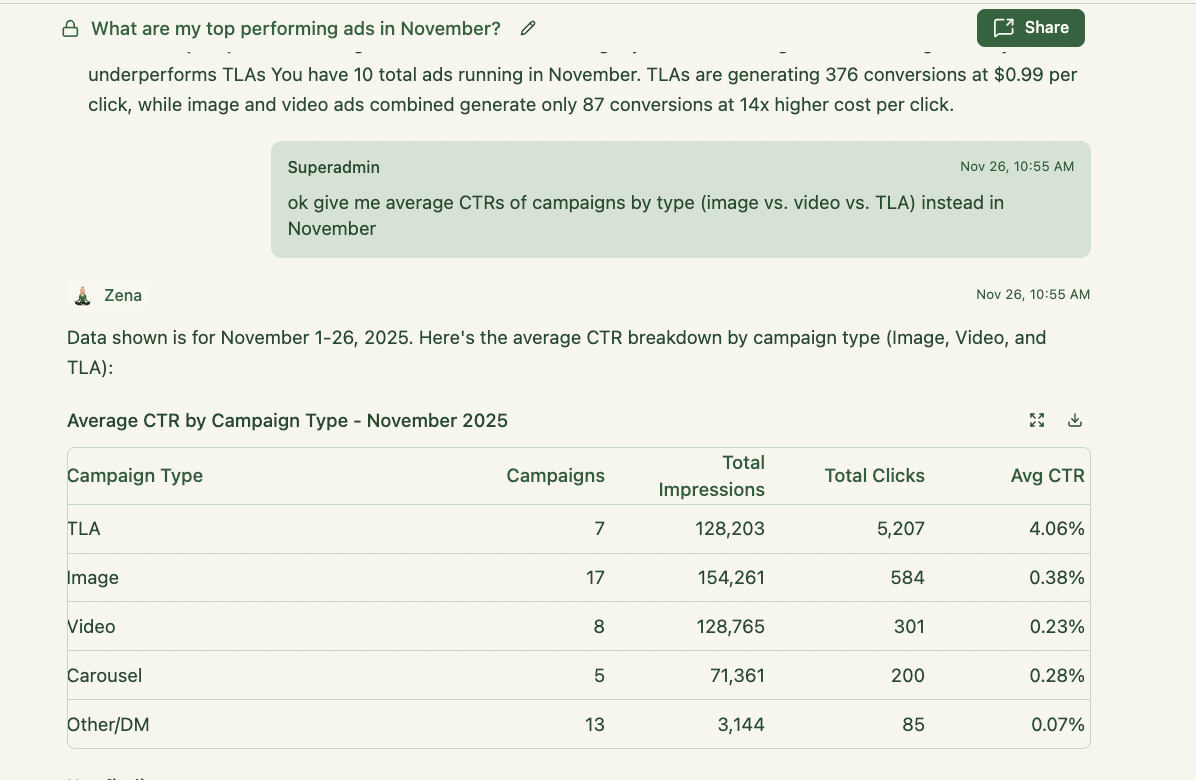
Task: Open the edit pencil icon next to the title
Action: (528, 29)
